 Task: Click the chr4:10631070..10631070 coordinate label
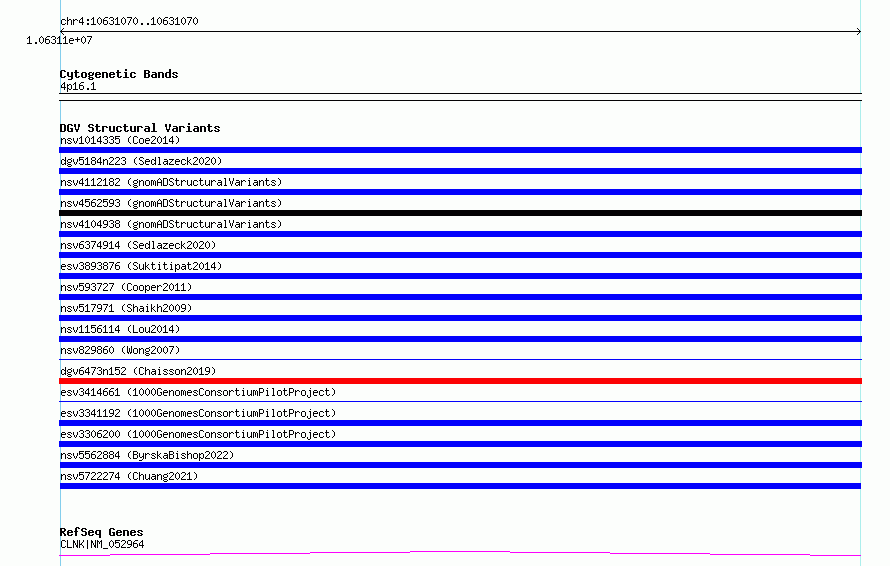click(129, 21)
